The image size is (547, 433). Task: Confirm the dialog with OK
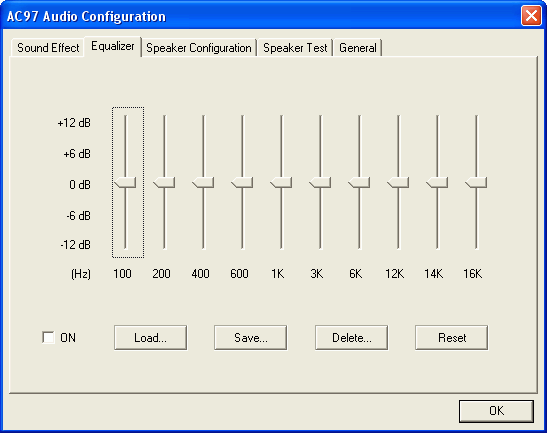[496, 411]
